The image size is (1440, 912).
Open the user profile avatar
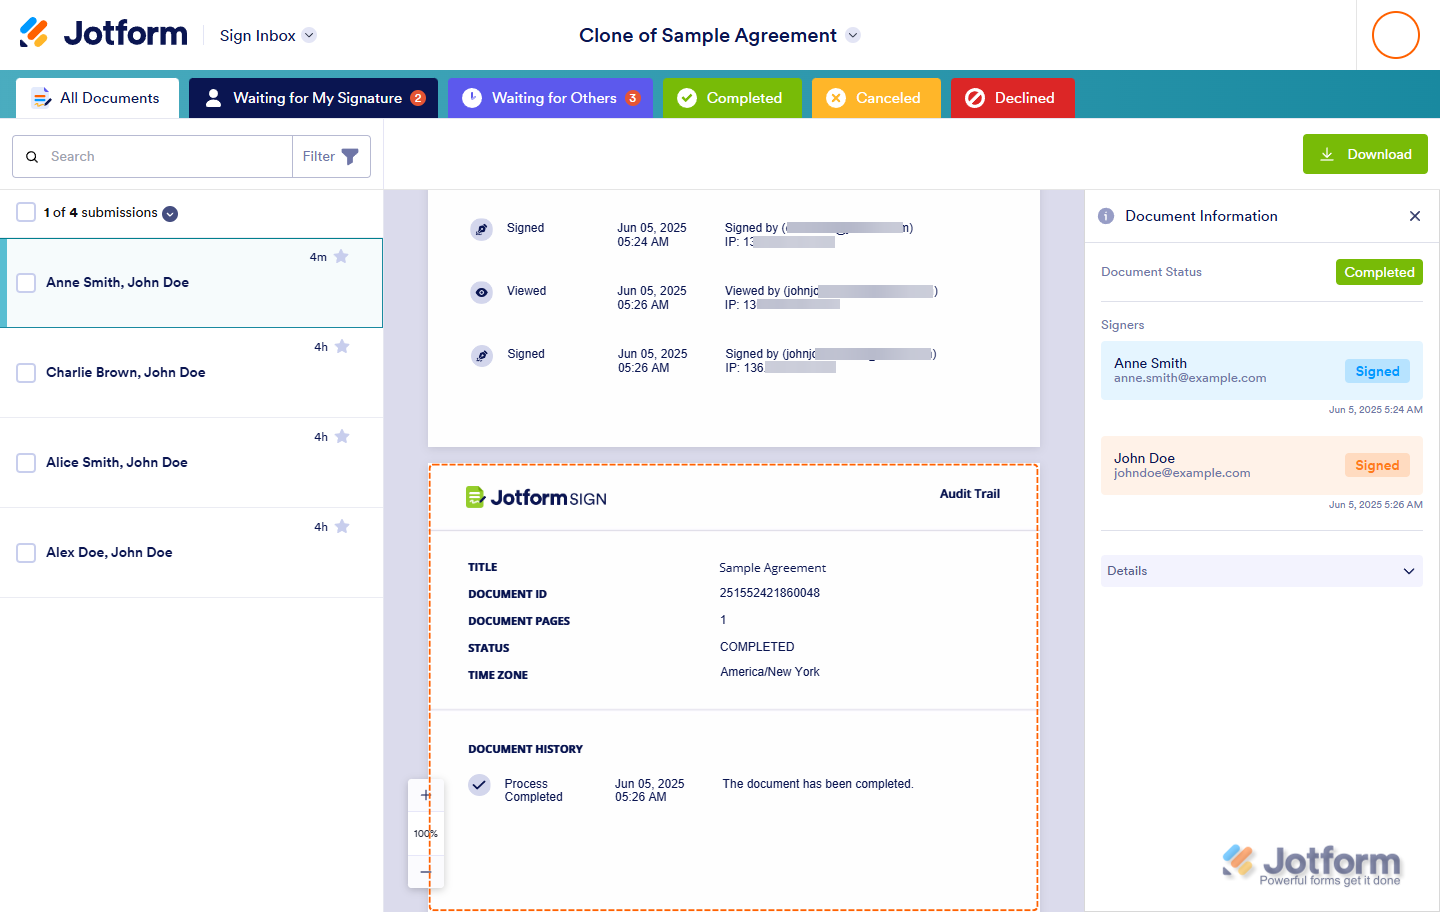(1395, 35)
